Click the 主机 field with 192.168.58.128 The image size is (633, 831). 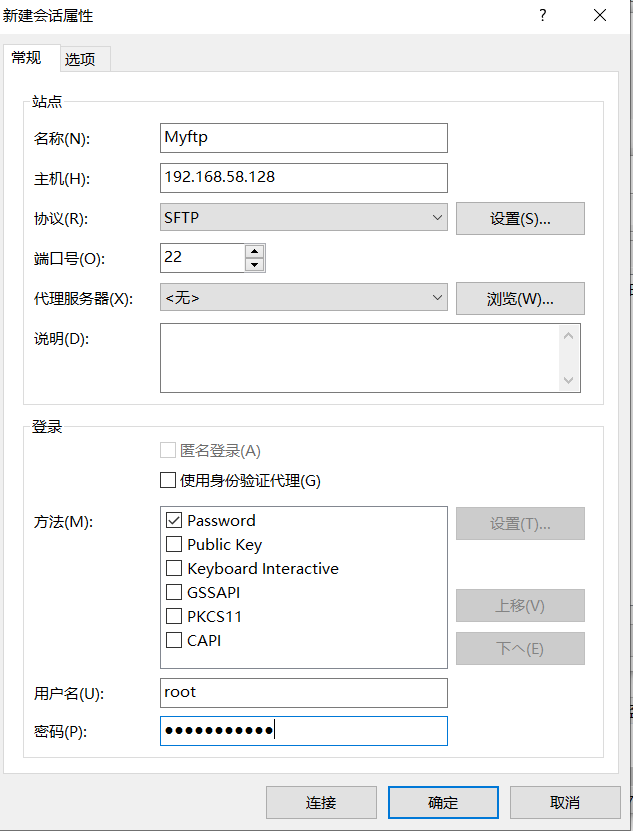[x=304, y=178]
